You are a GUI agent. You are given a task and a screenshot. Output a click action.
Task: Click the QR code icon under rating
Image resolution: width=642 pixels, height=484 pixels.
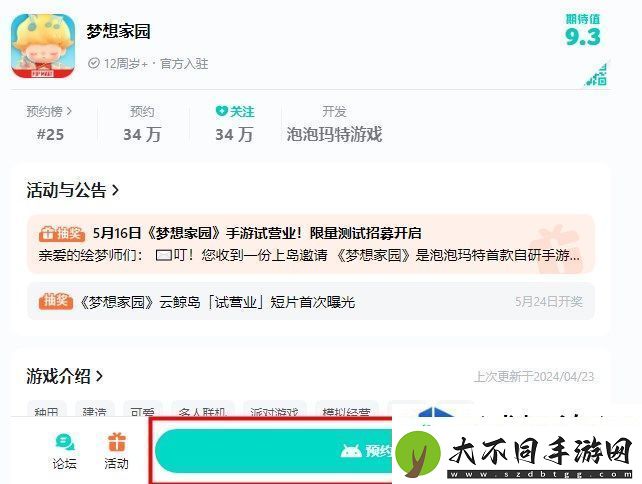[597, 75]
